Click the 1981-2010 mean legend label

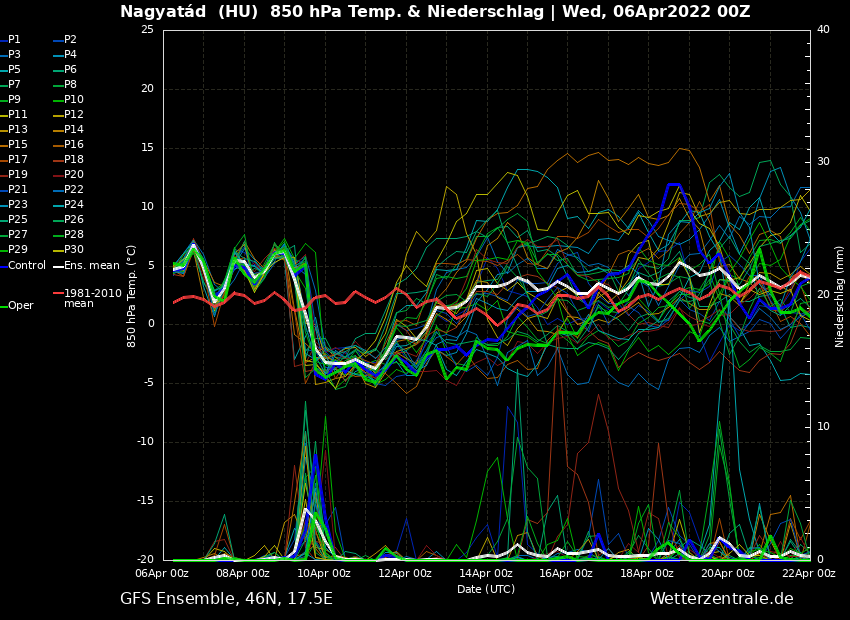(x=92, y=298)
